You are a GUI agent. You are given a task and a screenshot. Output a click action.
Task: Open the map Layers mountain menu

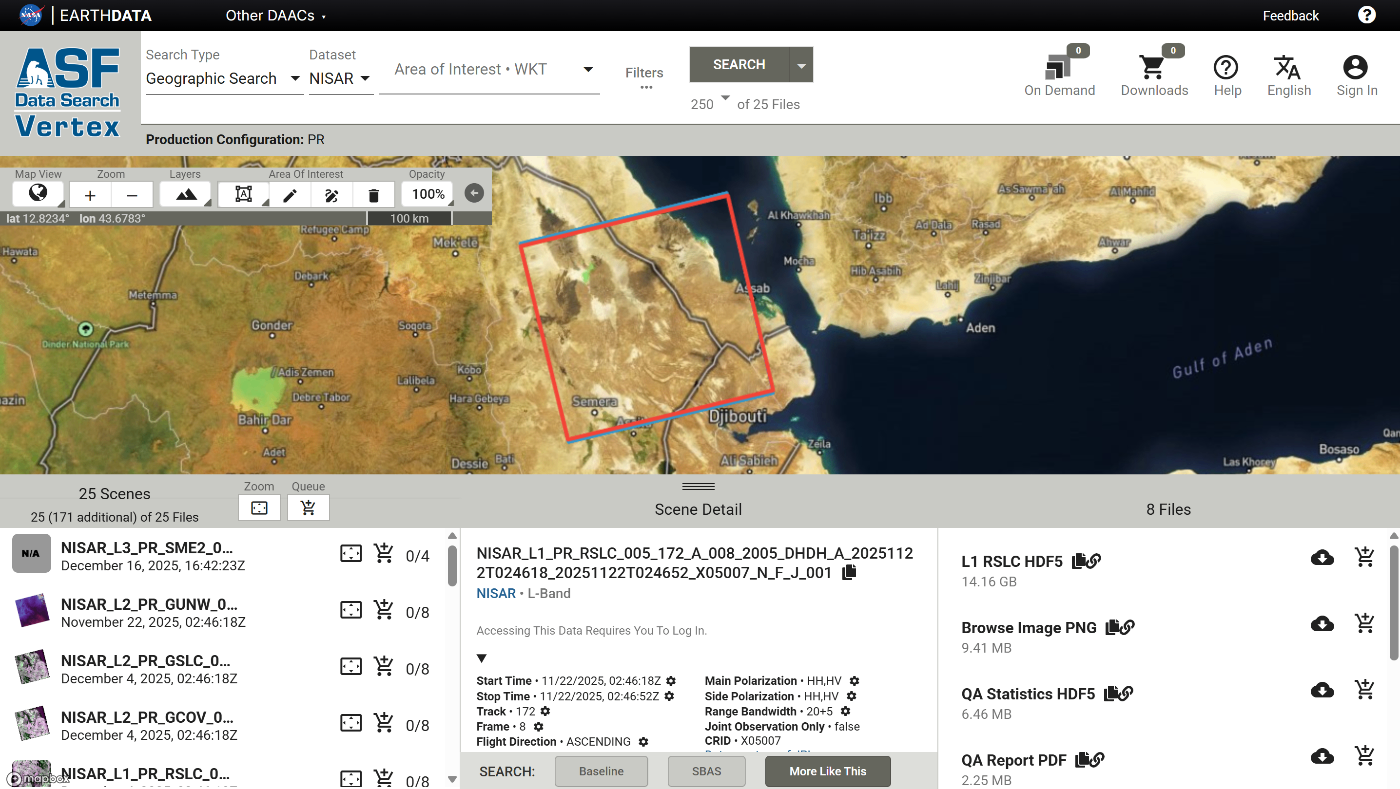(186, 194)
